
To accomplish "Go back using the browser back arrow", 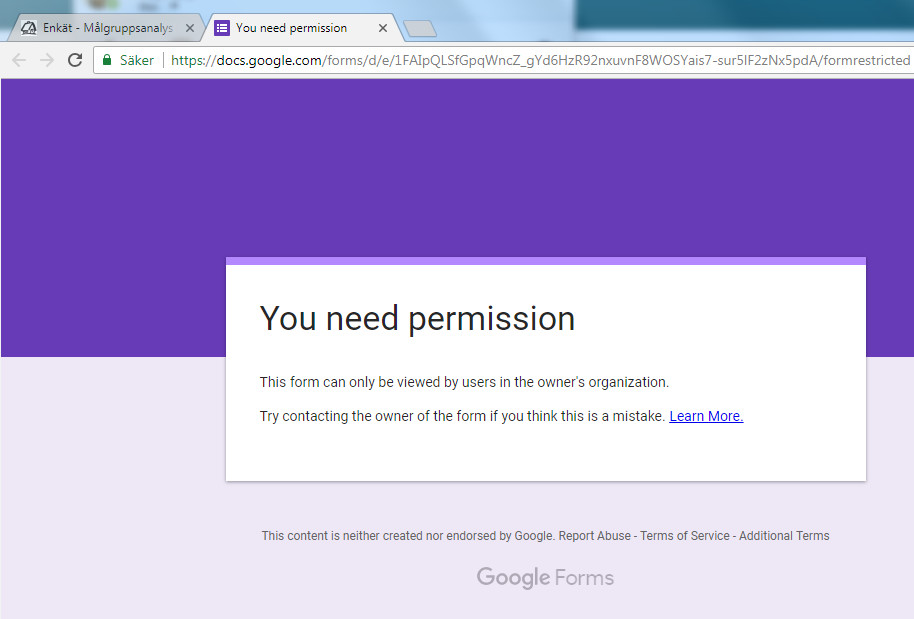I will [18, 60].
